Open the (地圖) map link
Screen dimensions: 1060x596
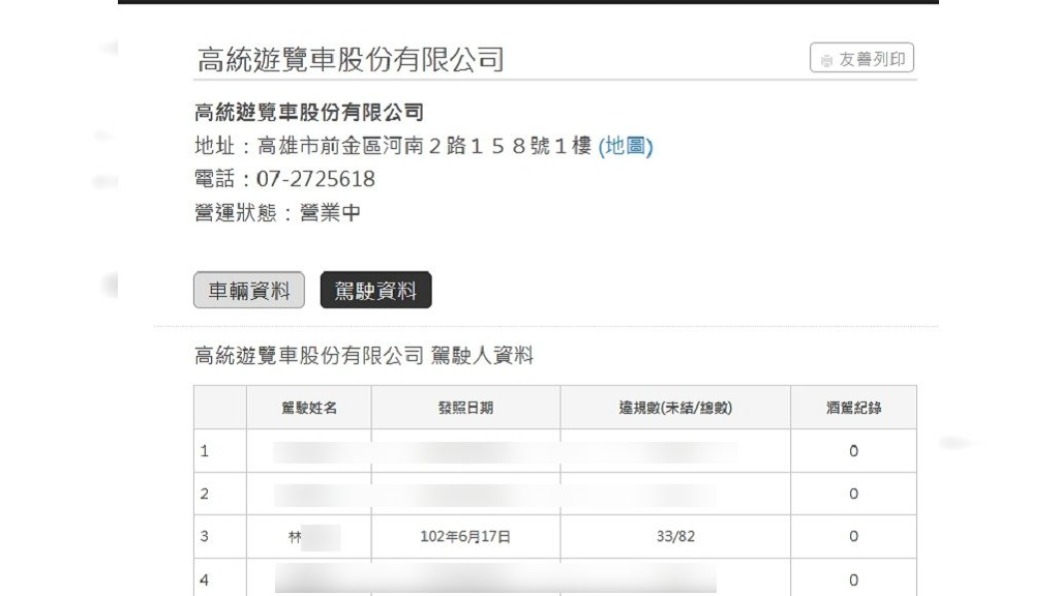tap(625, 146)
